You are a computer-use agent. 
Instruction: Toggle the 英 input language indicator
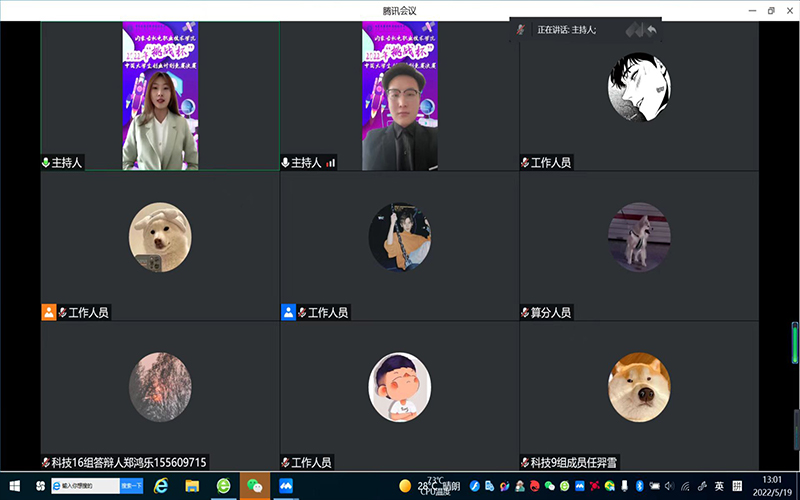click(x=719, y=486)
